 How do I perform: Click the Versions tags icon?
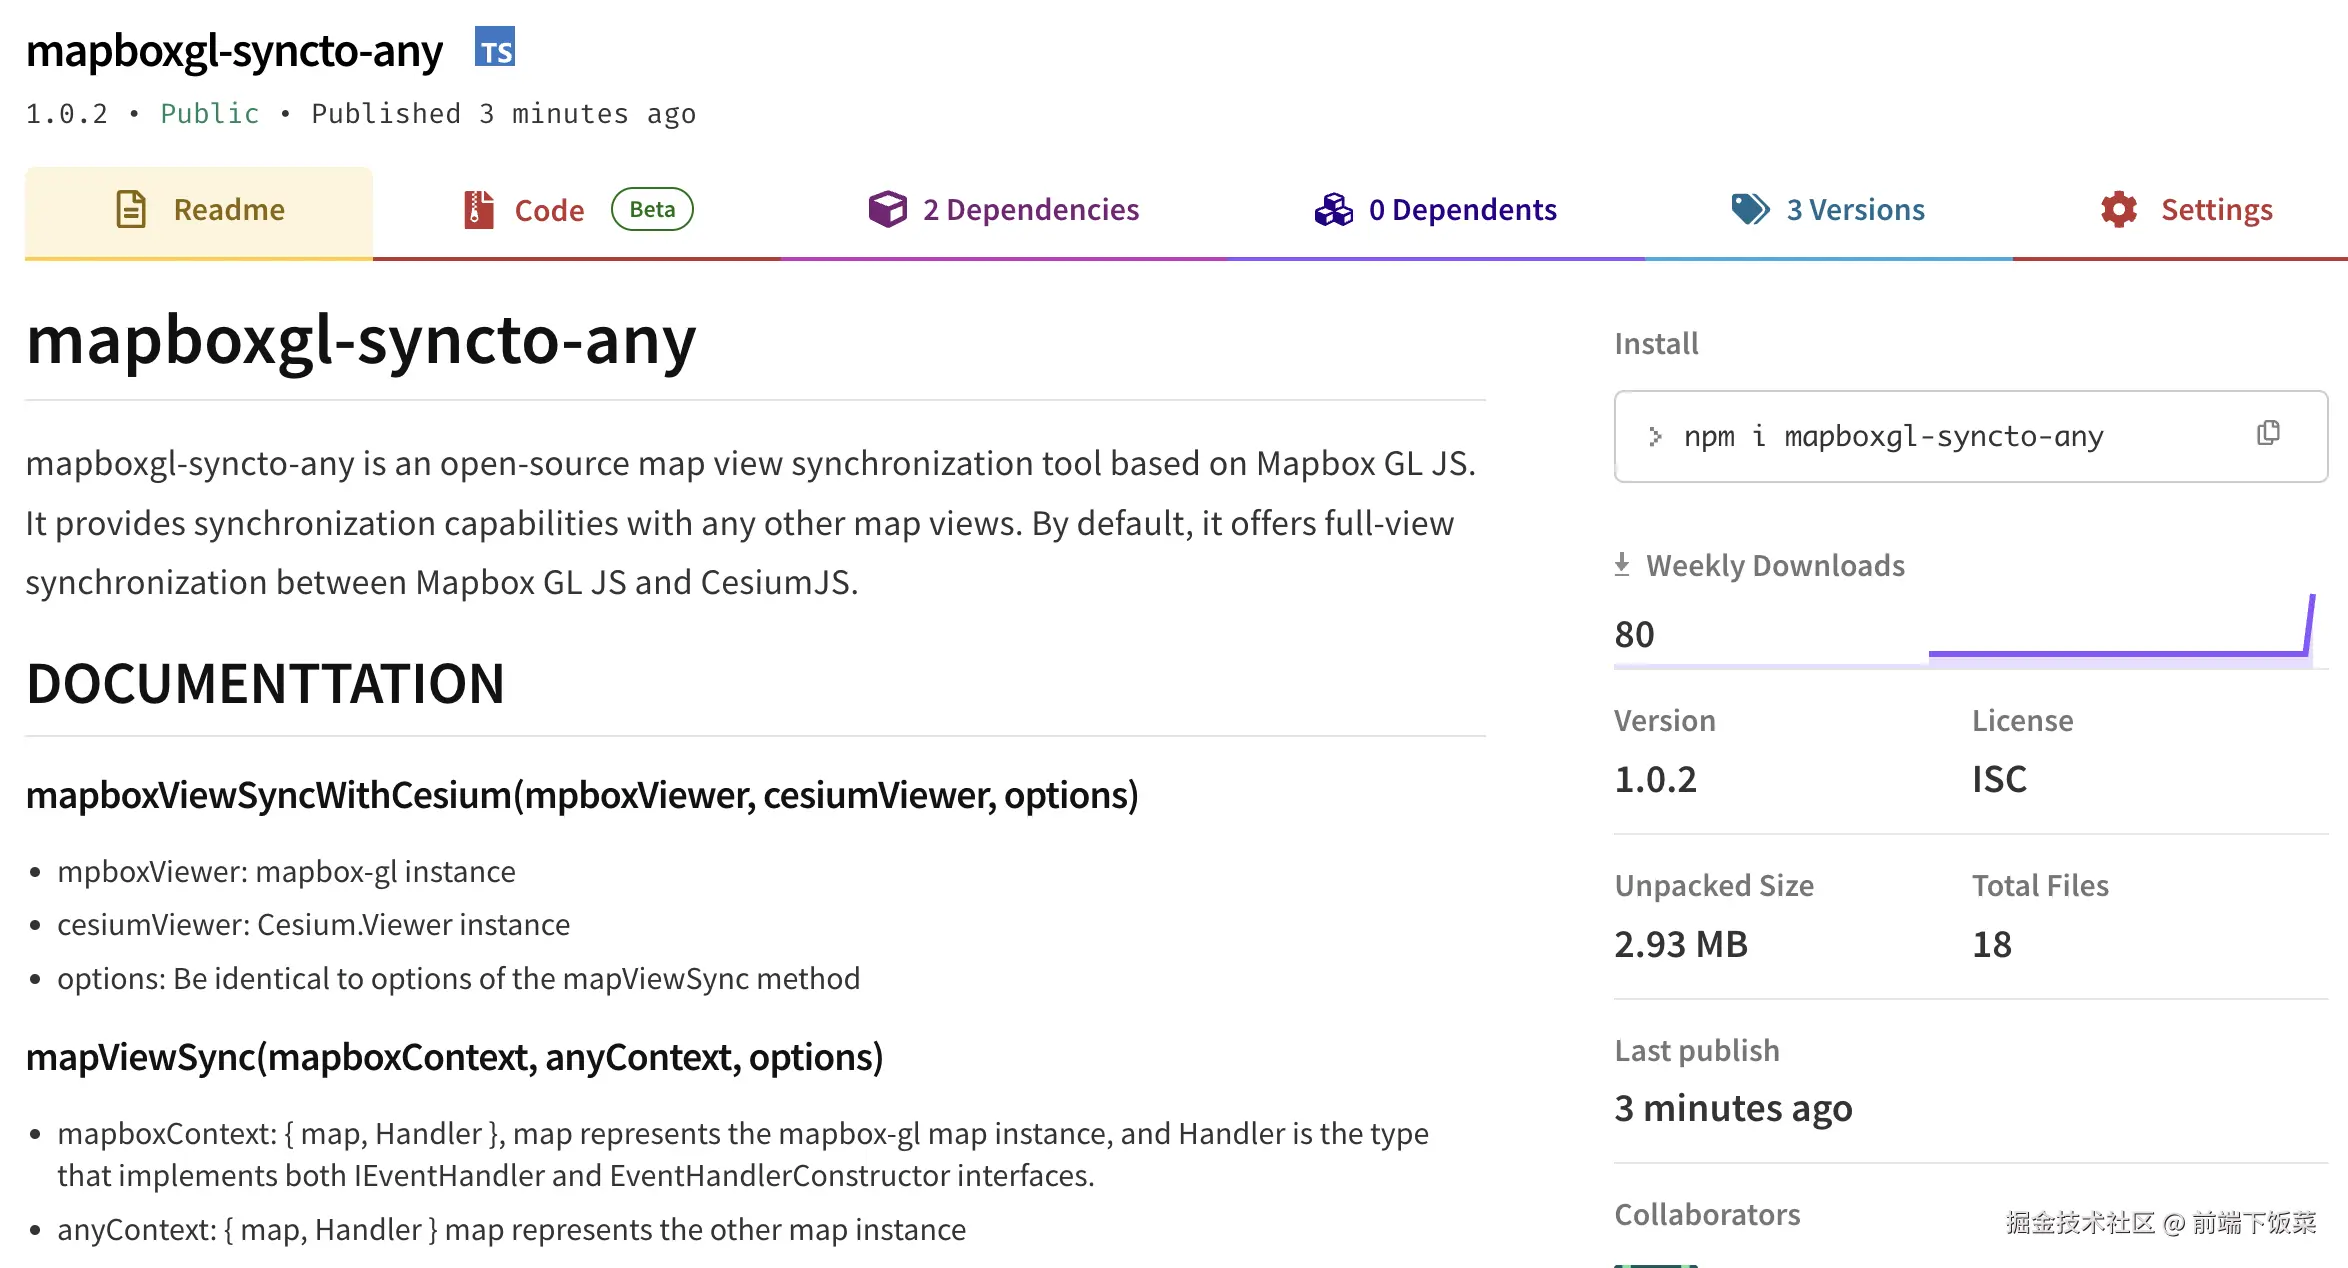[x=1750, y=209]
